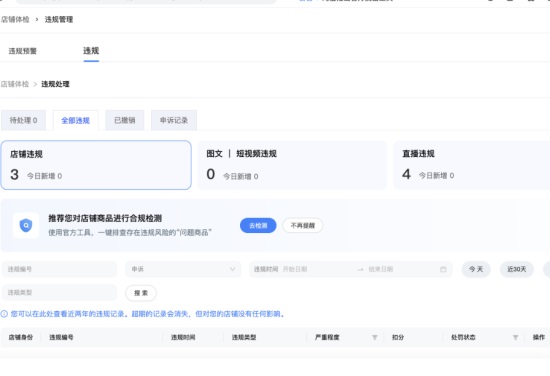The width and height of the screenshot is (550, 376).
Task: Select the 近30天 quick filter
Action: [517, 269]
